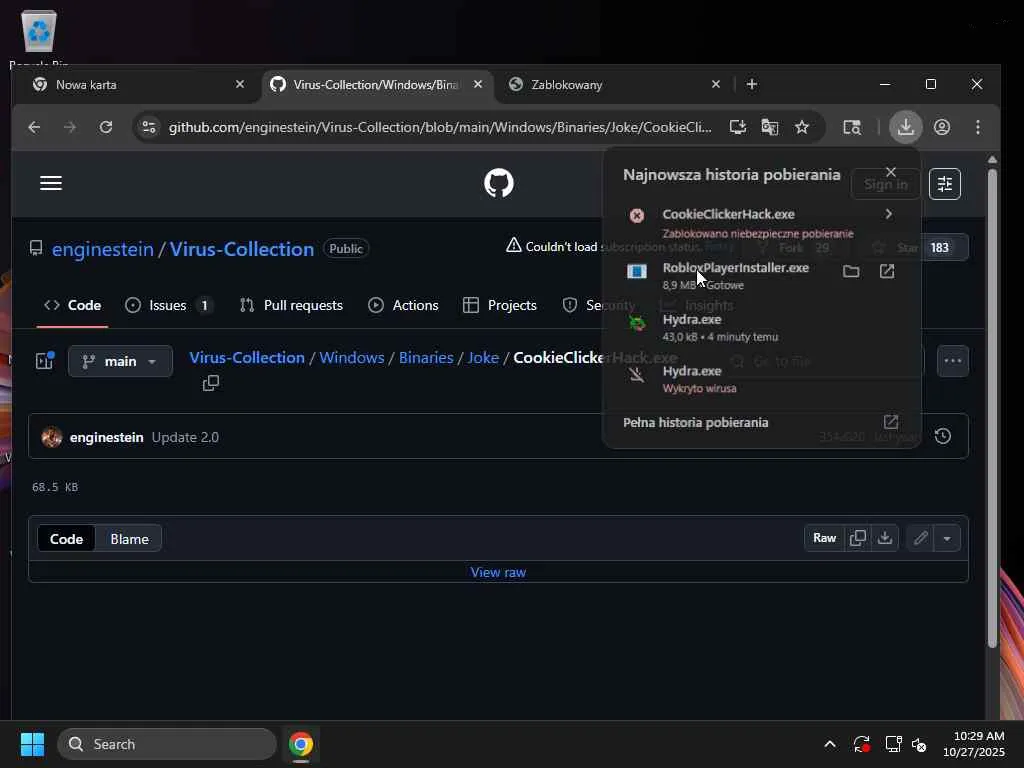The width and height of the screenshot is (1024, 768).
Task: Switch to the Code repository tab
Action: tap(72, 305)
